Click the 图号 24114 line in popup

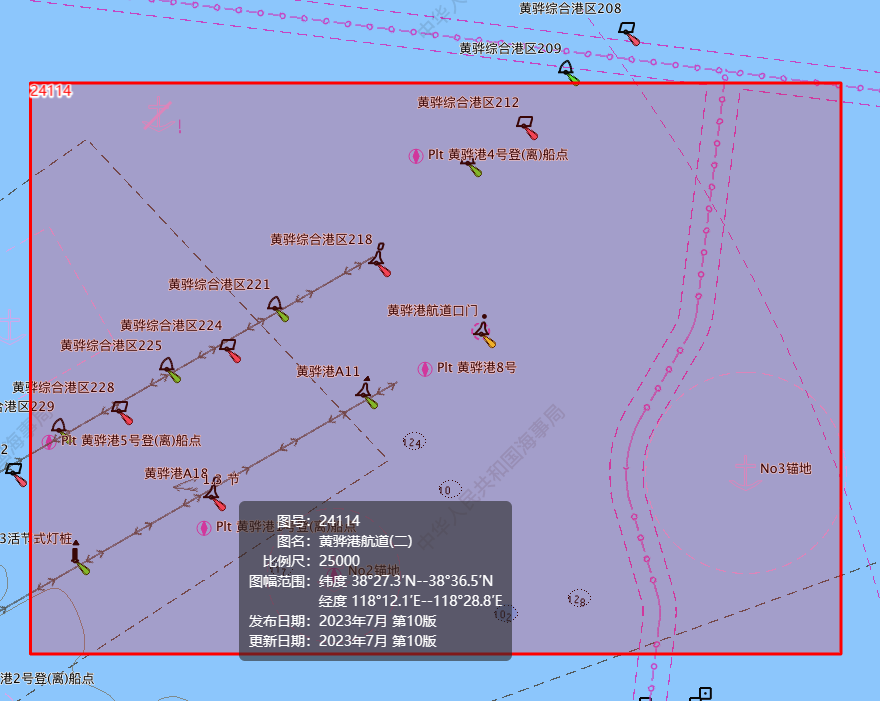318,521
